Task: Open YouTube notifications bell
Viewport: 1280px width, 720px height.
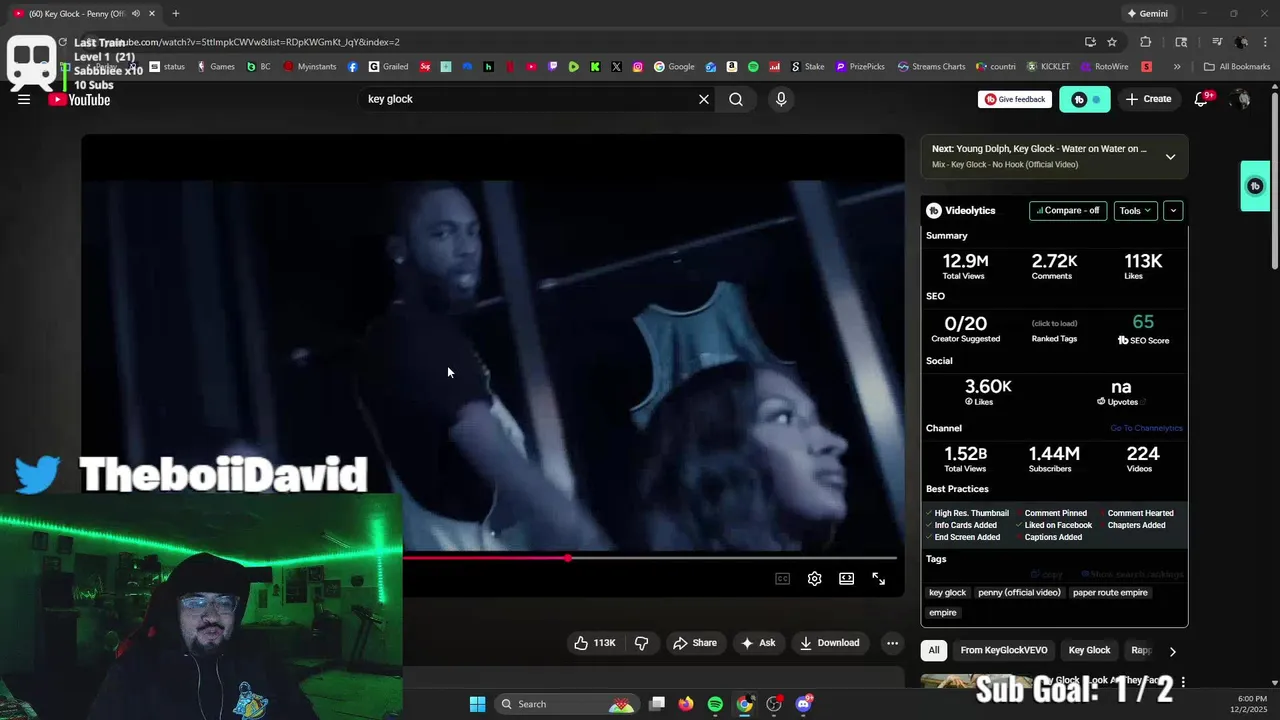Action: tap(1202, 99)
